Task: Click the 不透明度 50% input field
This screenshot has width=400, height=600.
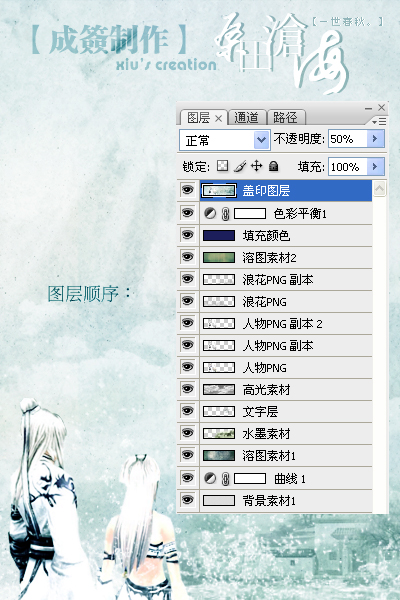Action: (x=348, y=139)
